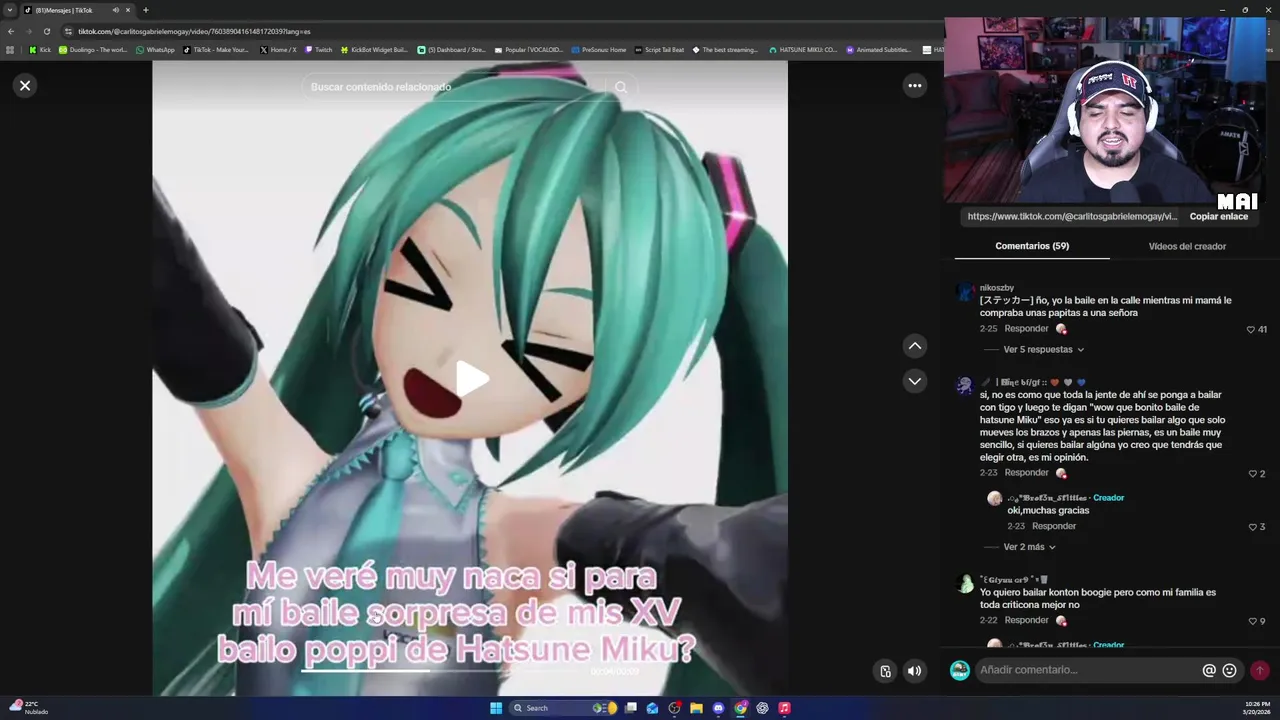Open the 'Script Tail Beat' bookmark
Screen dimensions: 1280x720
(x=660, y=49)
